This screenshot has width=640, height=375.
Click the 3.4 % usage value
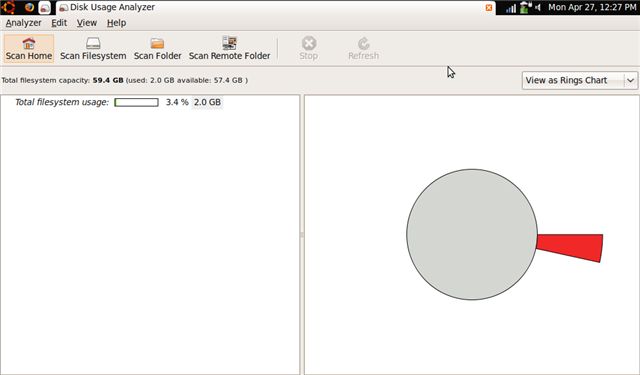coord(177,102)
